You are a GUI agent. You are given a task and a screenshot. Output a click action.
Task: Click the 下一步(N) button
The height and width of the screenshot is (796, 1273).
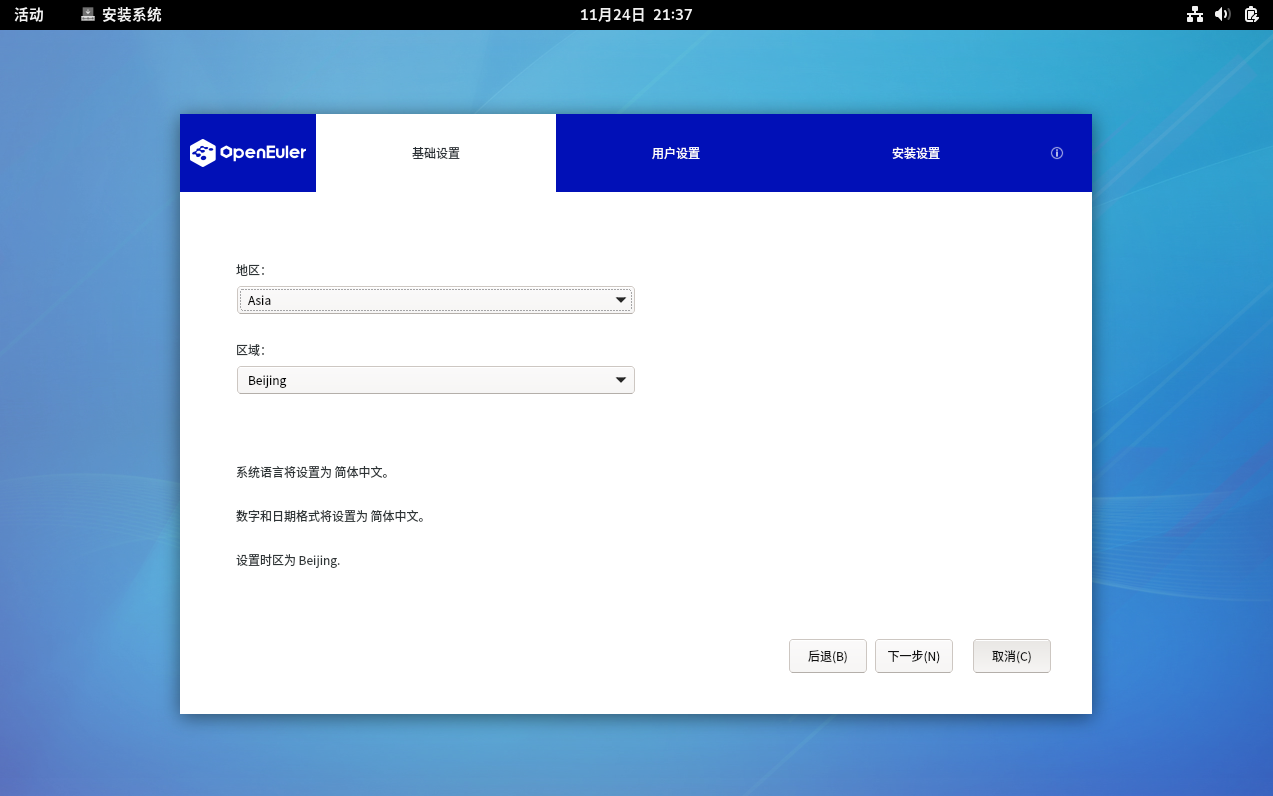tap(913, 656)
